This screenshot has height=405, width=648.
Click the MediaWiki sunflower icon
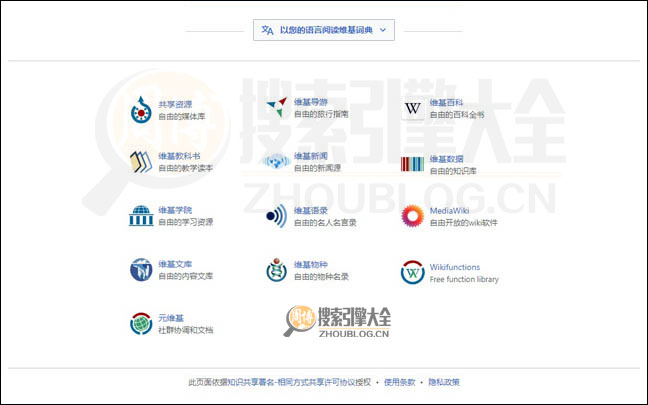tap(412, 216)
